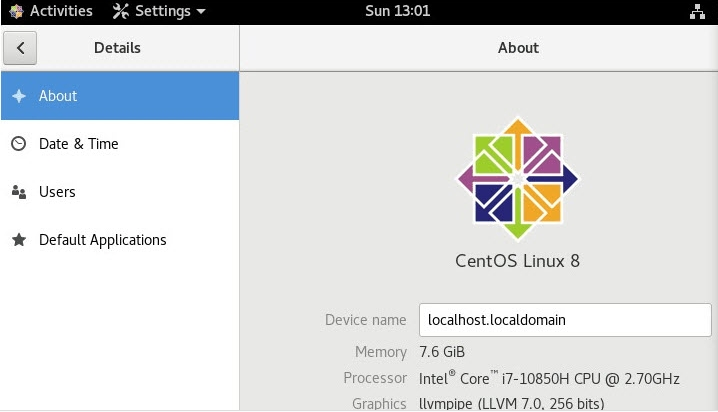Viewport: 718px width, 412px height.
Task: Open the Users panel
Action: (120, 192)
